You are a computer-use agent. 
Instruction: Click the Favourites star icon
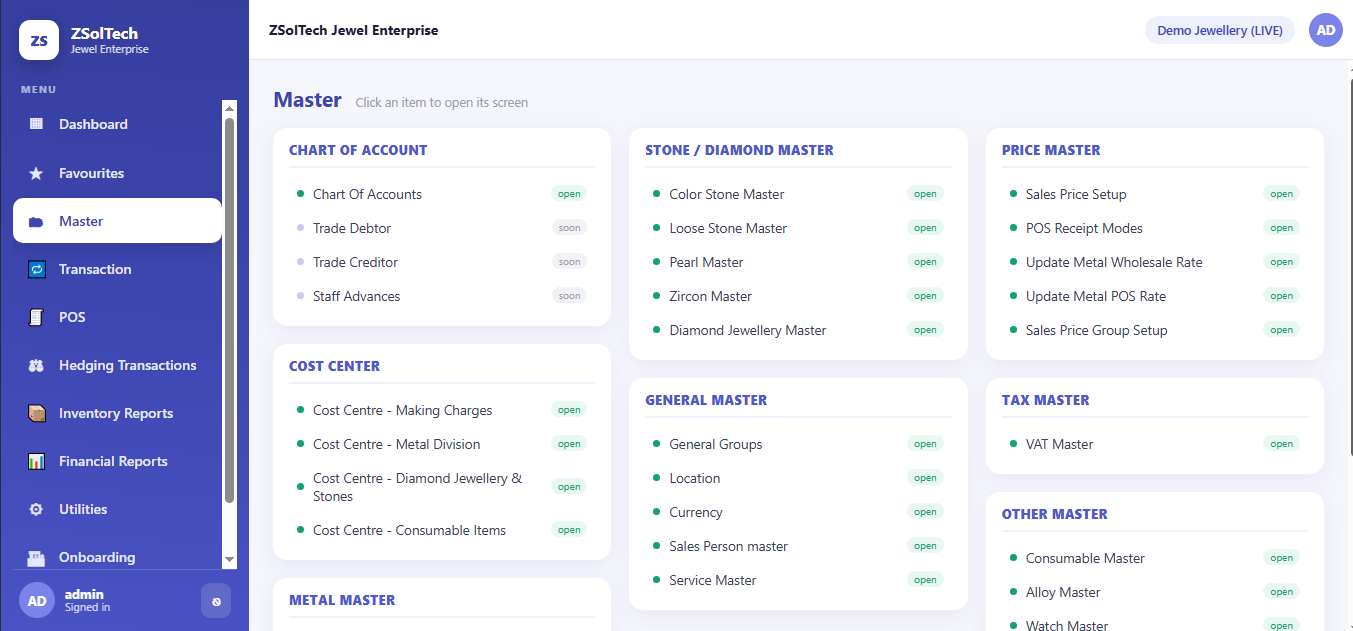pyautogui.click(x=37, y=173)
